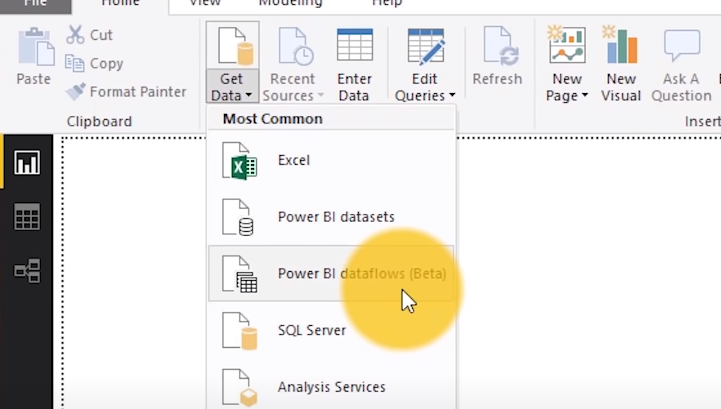The image size is (721, 409).
Task: Click the New Page icon
Action: [x=566, y=45]
